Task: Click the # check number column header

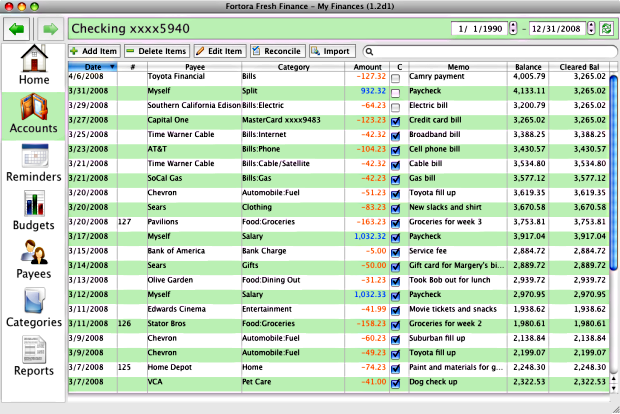Action: tap(132, 67)
